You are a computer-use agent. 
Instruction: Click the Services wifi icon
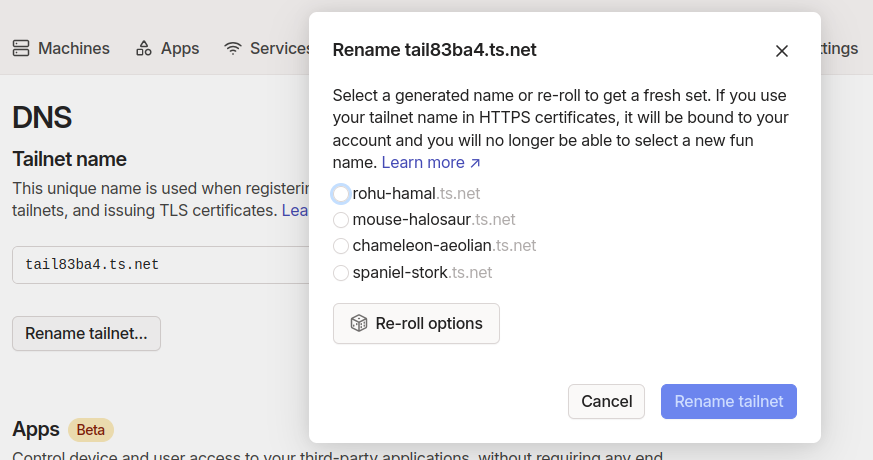click(233, 48)
